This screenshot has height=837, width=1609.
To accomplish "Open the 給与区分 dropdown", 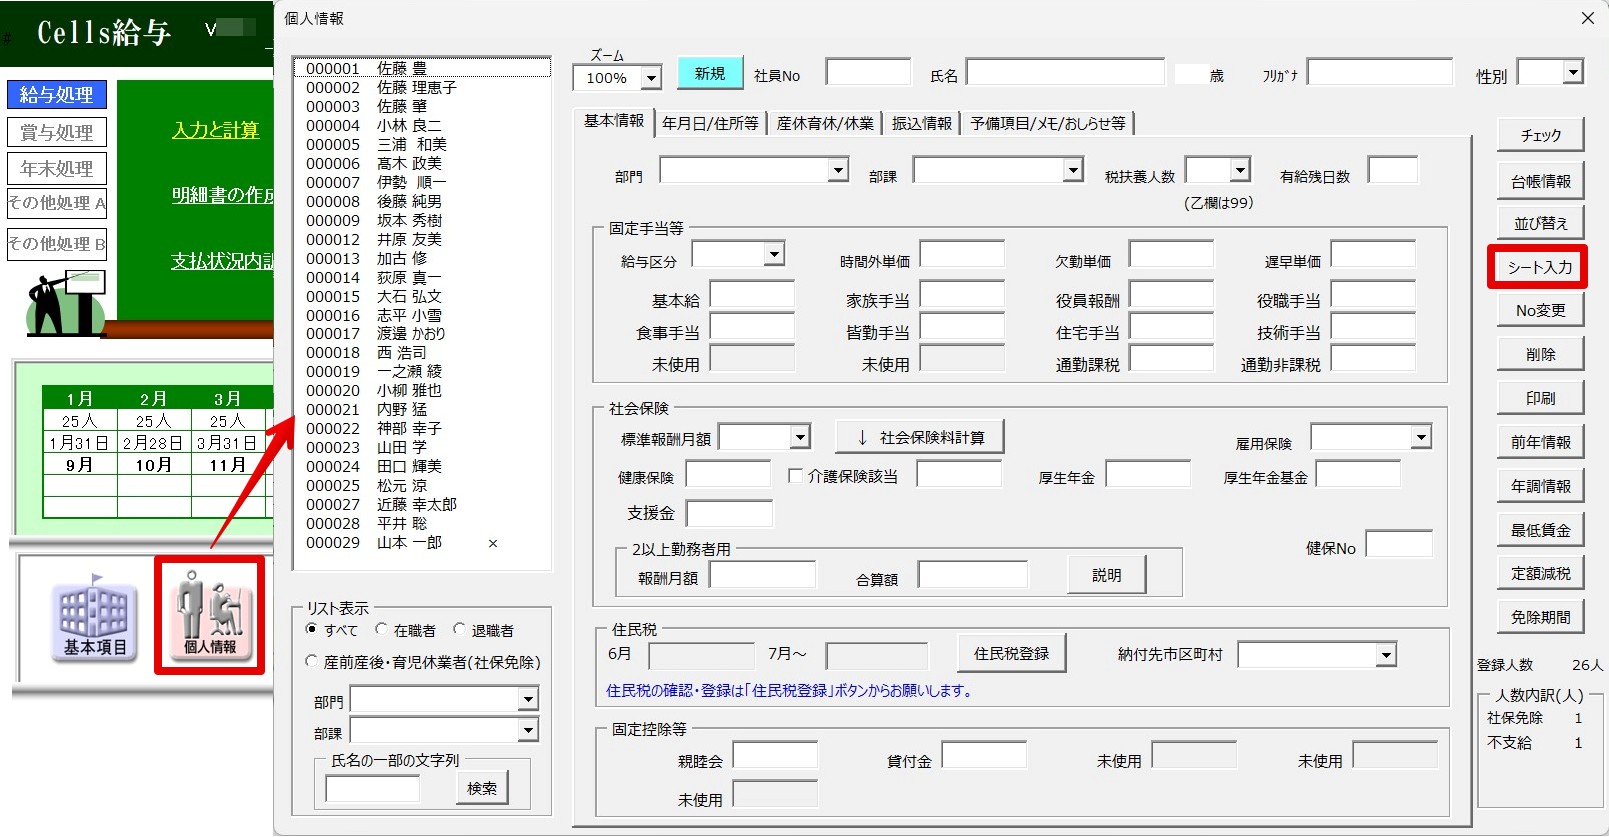I will click(774, 255).
